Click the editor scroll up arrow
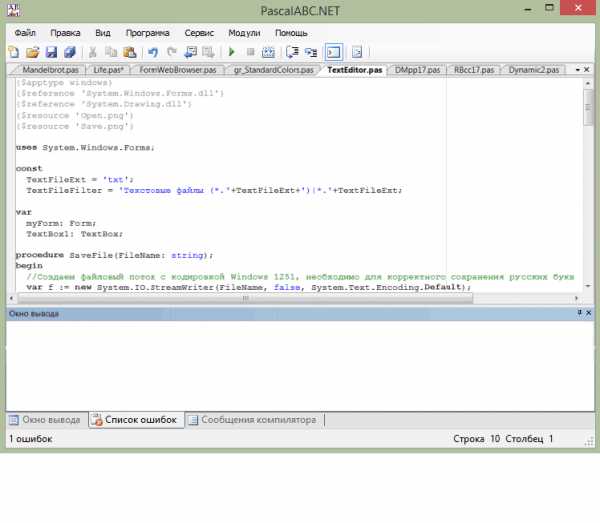 coord(588,83)
